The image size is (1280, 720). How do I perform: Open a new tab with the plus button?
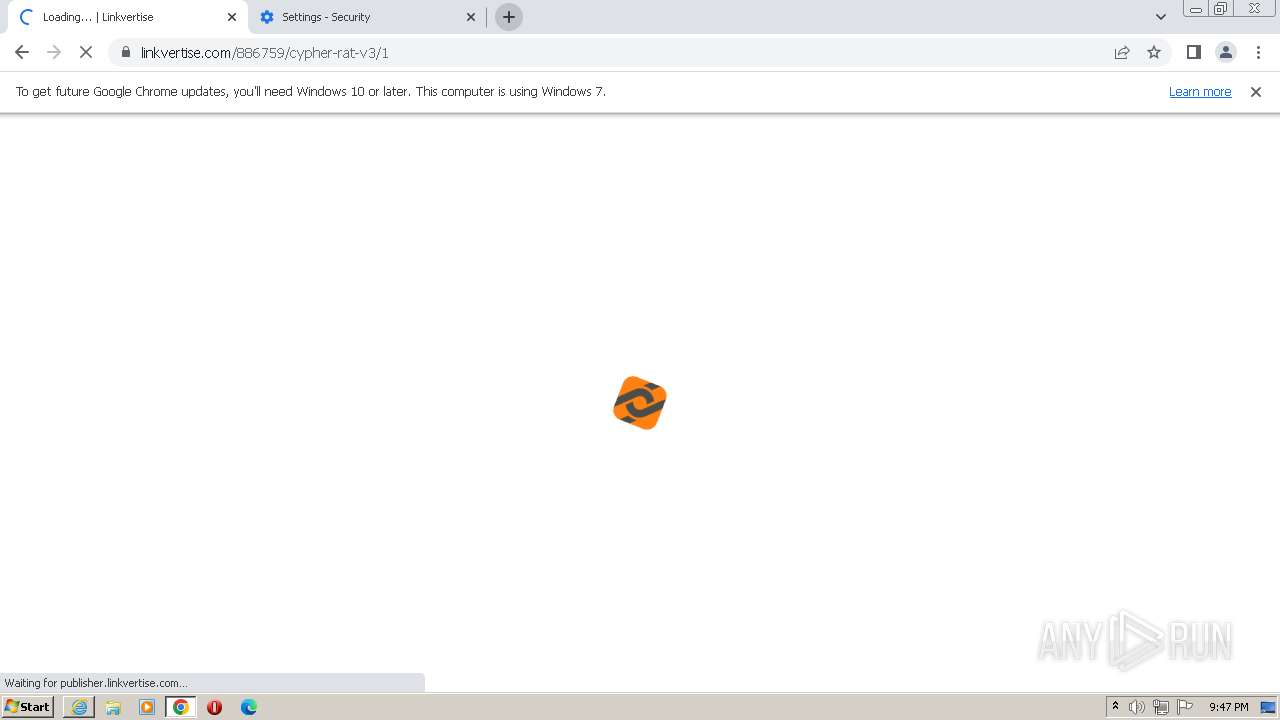coord(509,17)
